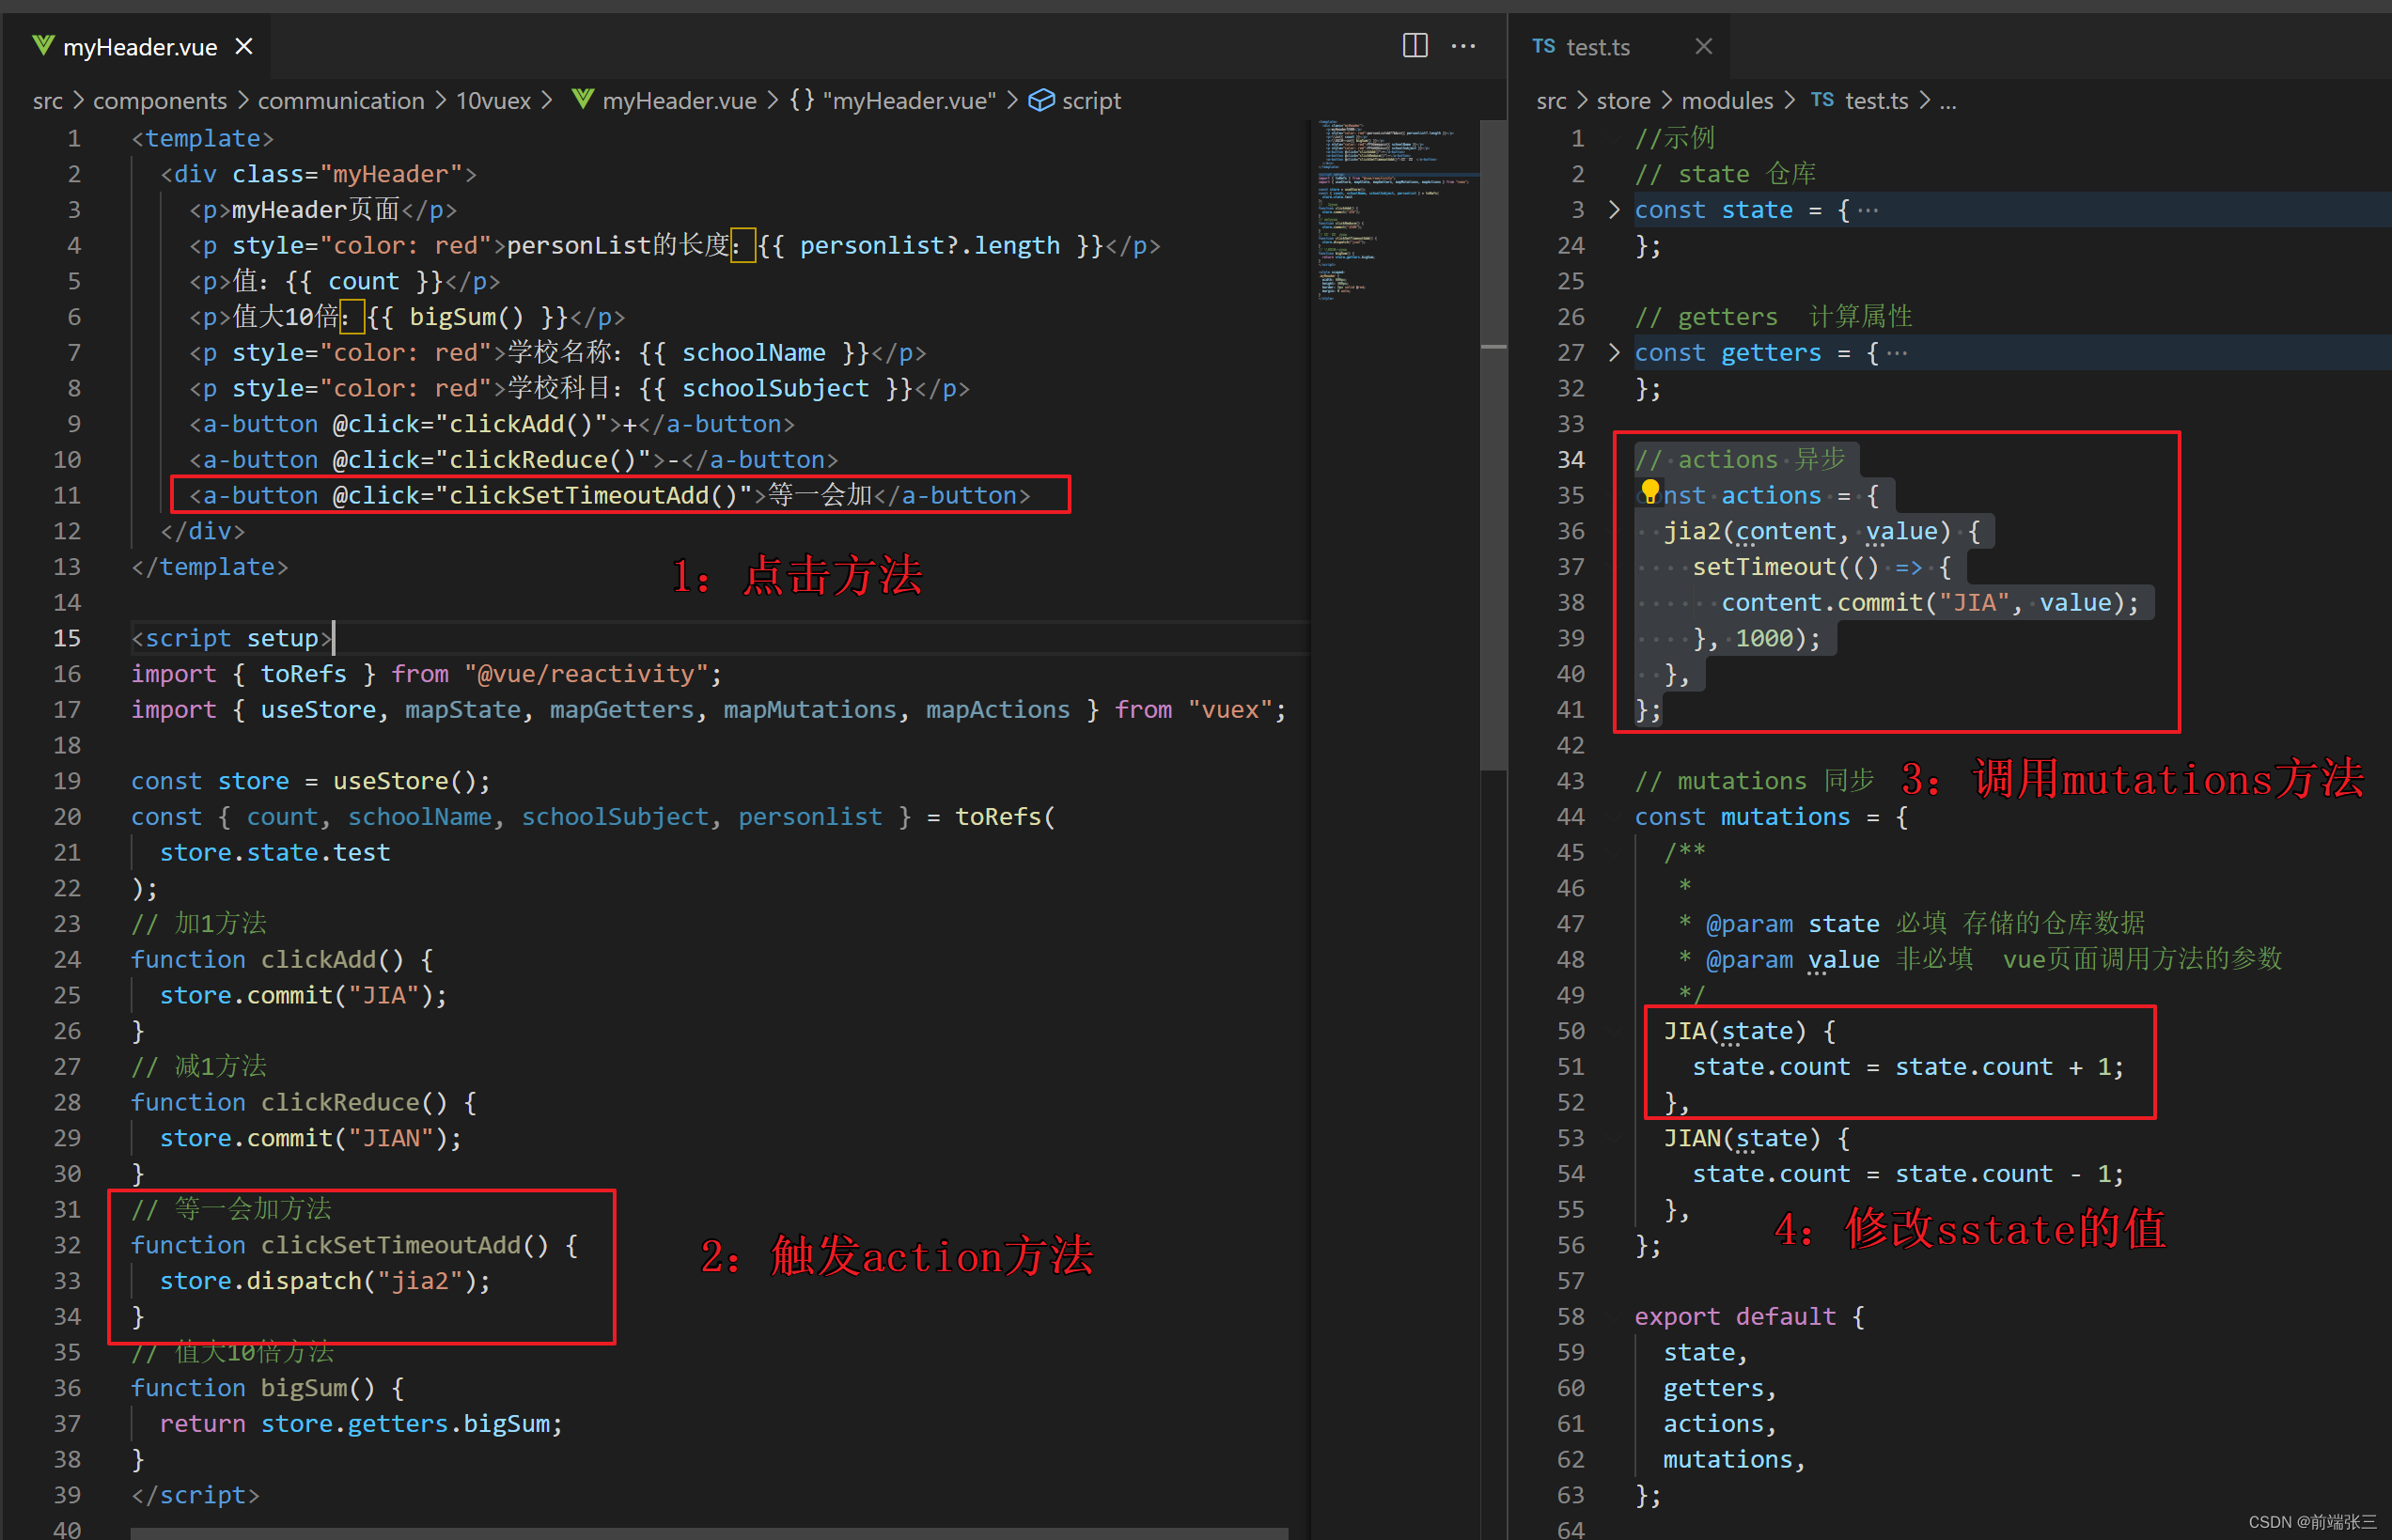Viewport: 2392px width, 1540px height.
Task: Click the minimap code overview
Action: point(1395,210)
